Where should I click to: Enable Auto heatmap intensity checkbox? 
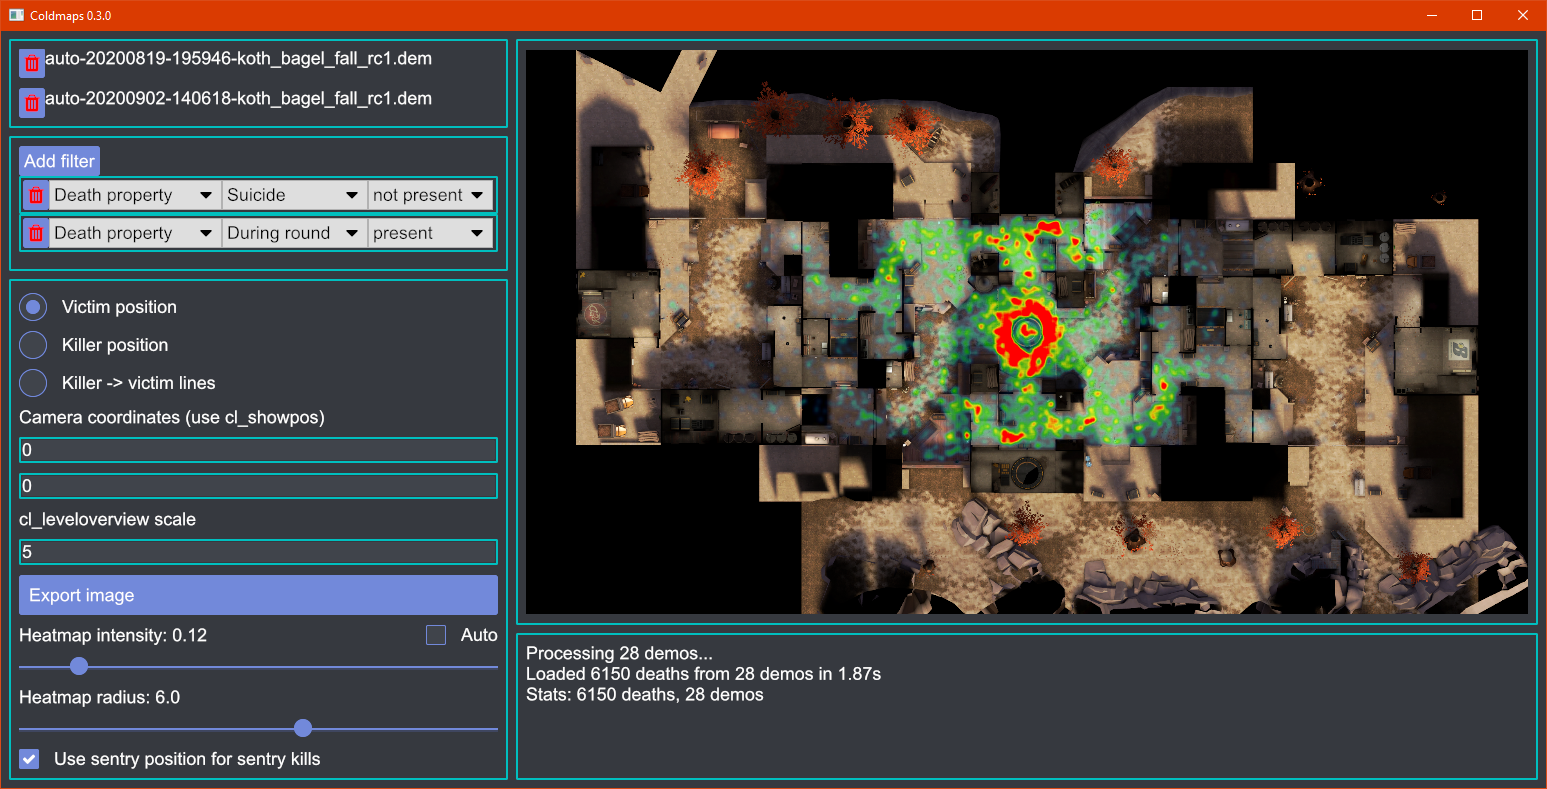tap(436, 635)
